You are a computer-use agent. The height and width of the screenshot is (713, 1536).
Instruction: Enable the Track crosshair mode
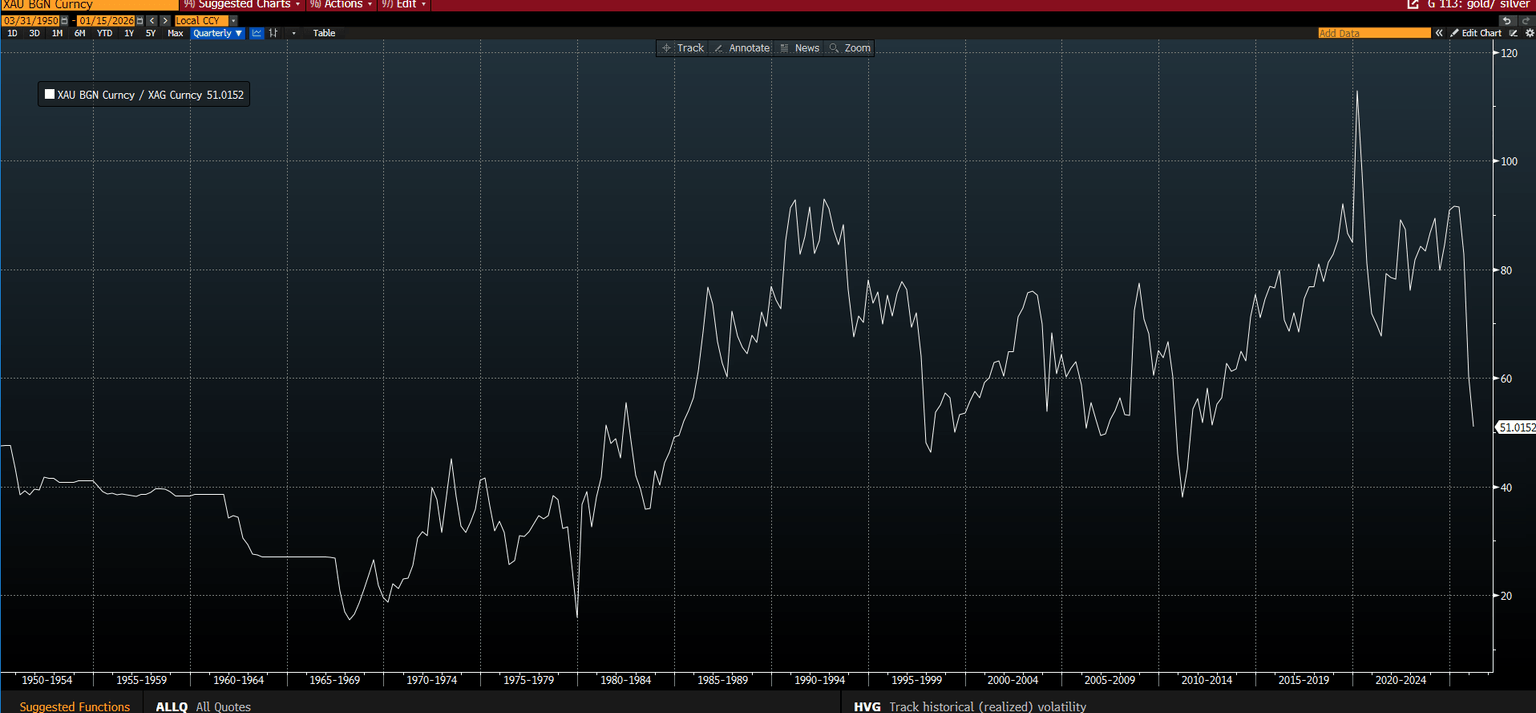click(x=682, y=48)
